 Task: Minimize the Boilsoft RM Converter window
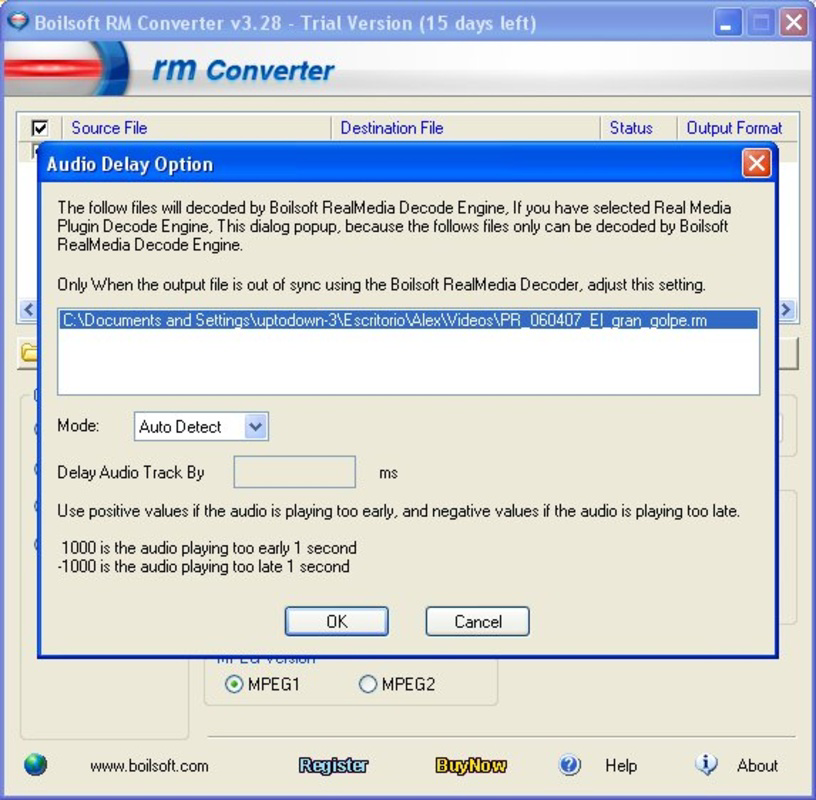pos(727,23)
